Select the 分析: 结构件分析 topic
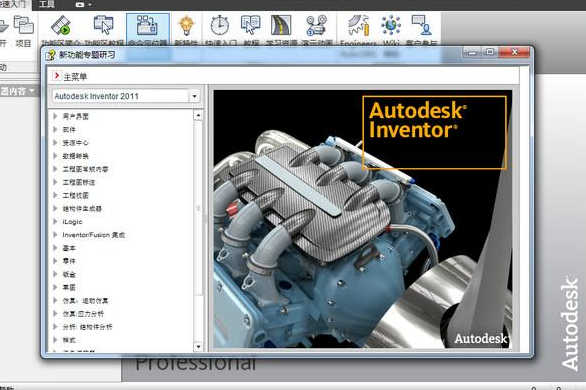586x390 pixels. click(87, 327)
